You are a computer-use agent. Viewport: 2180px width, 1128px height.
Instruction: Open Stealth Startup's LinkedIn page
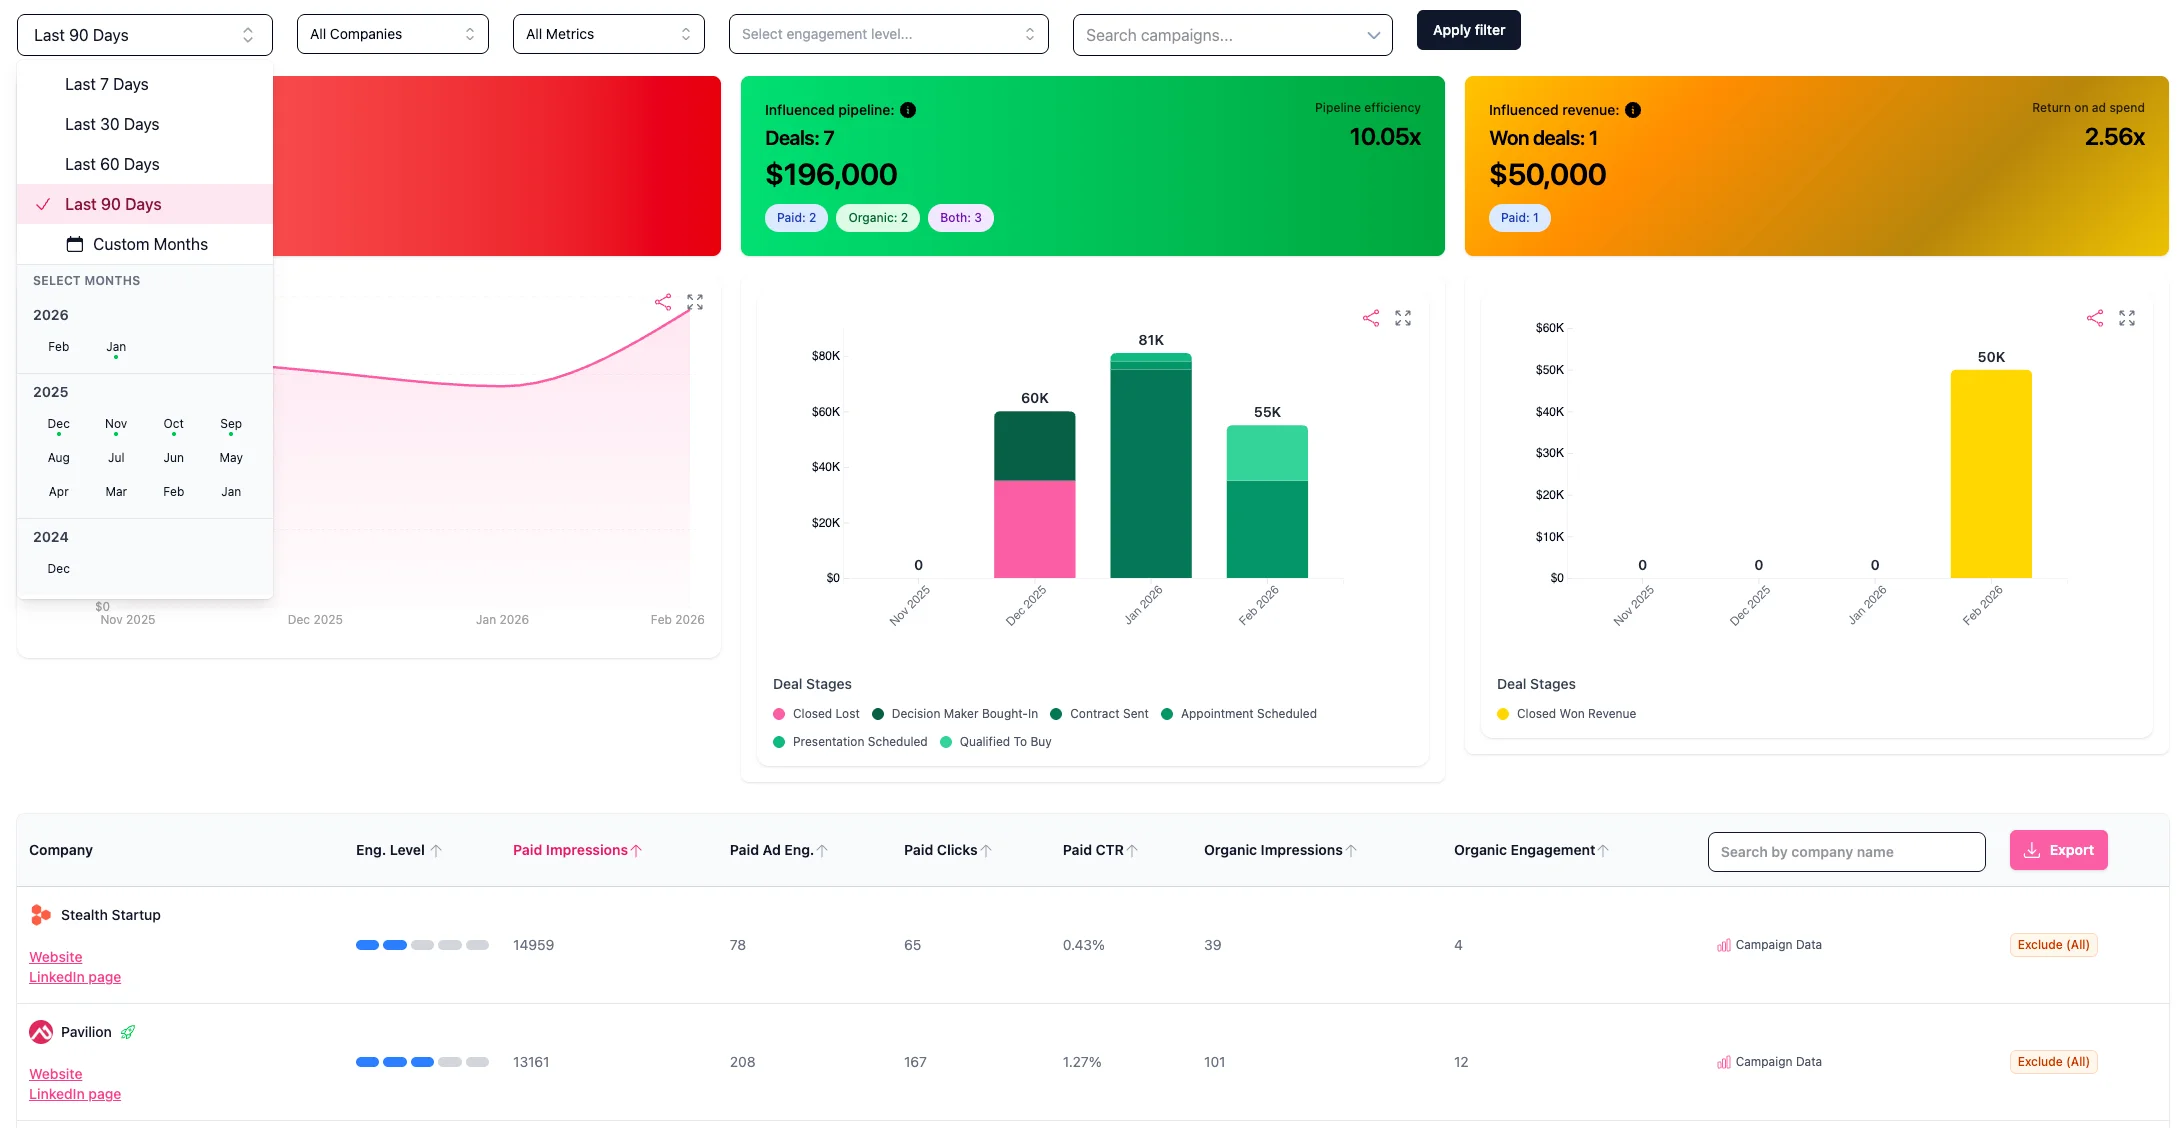74,977
